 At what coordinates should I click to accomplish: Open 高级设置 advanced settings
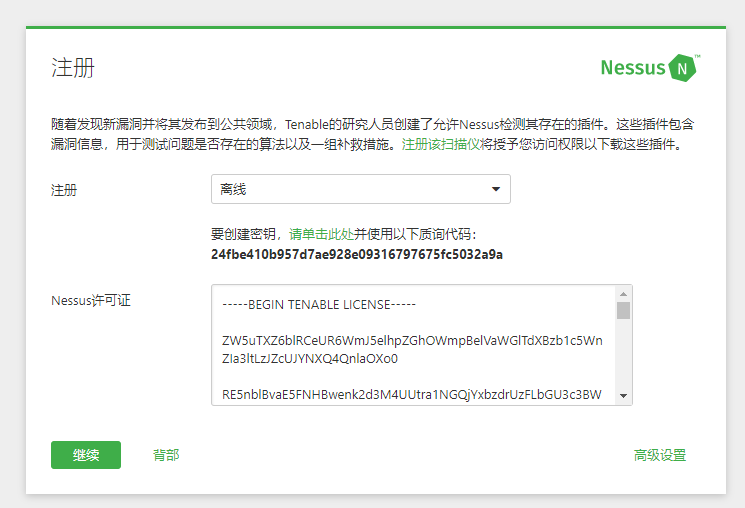(x=660, y=455)
